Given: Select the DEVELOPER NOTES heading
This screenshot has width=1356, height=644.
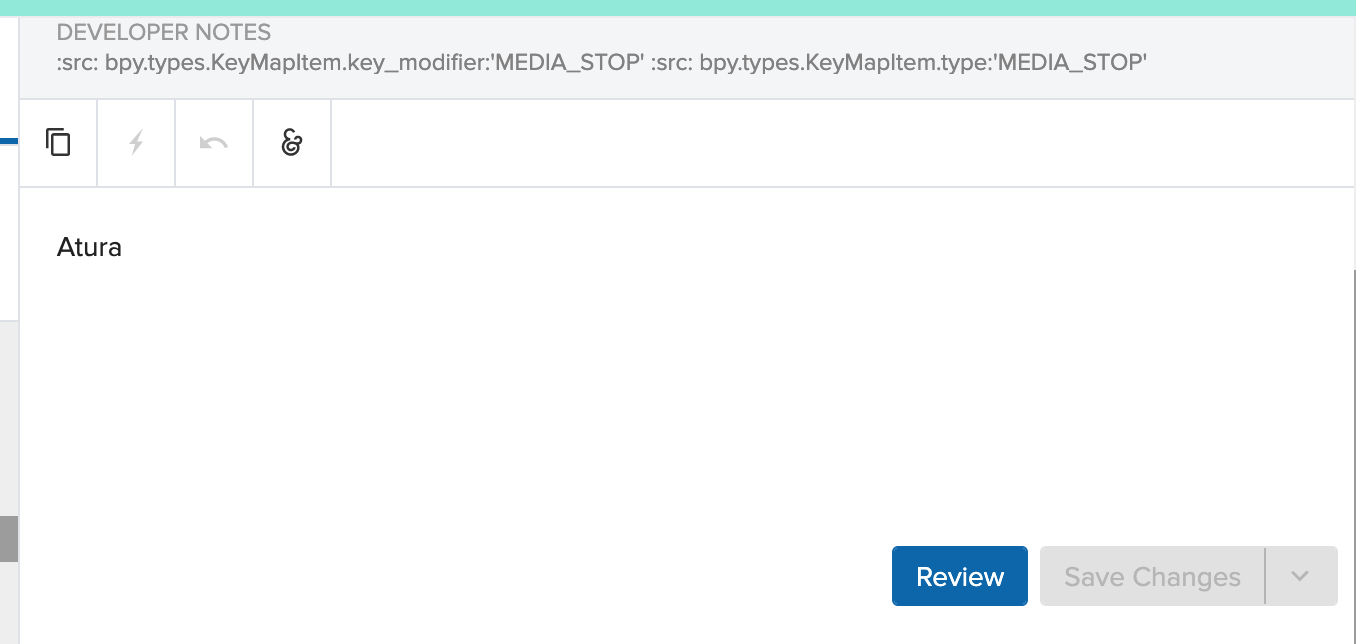Looking at the screenshot, I should (x=164, y=33).
